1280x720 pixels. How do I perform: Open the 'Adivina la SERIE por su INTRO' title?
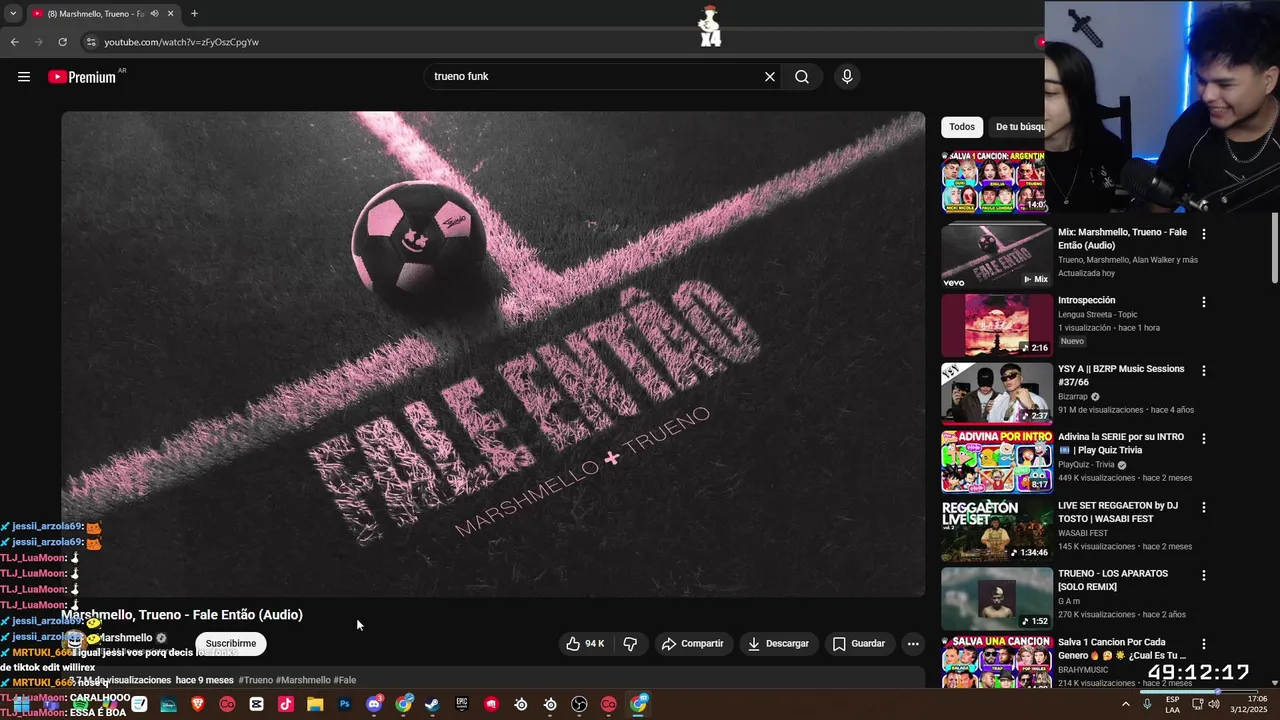point(1121,443)
